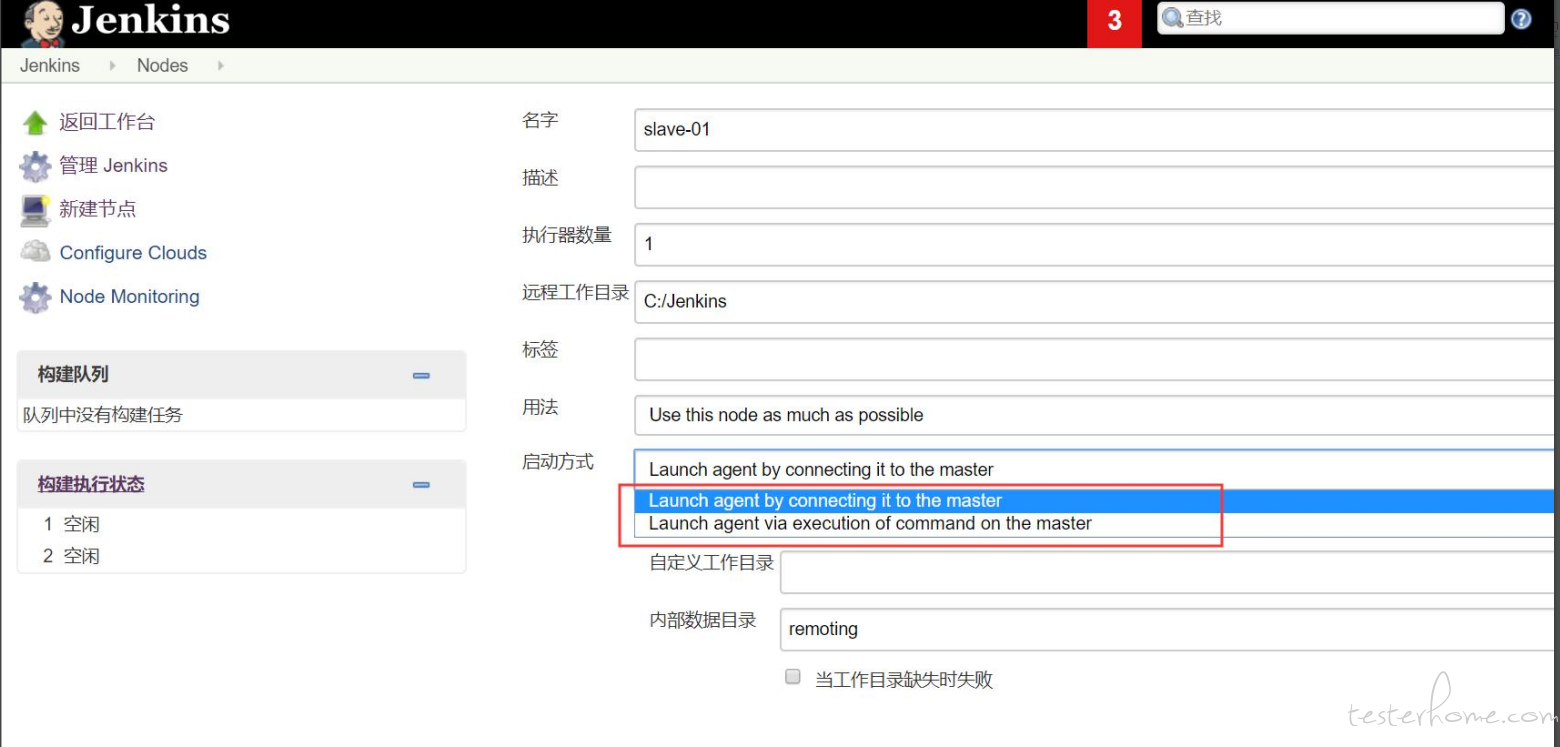Viewport: 1560px width, 747px height.
Task: Click the 自定义工作目录 field
Action: (1168, 572)
